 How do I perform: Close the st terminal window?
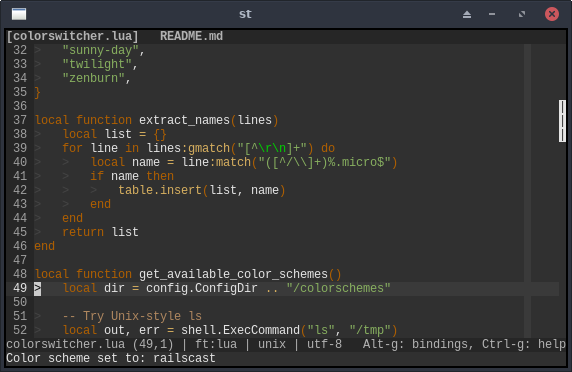[x=552, y=14]
